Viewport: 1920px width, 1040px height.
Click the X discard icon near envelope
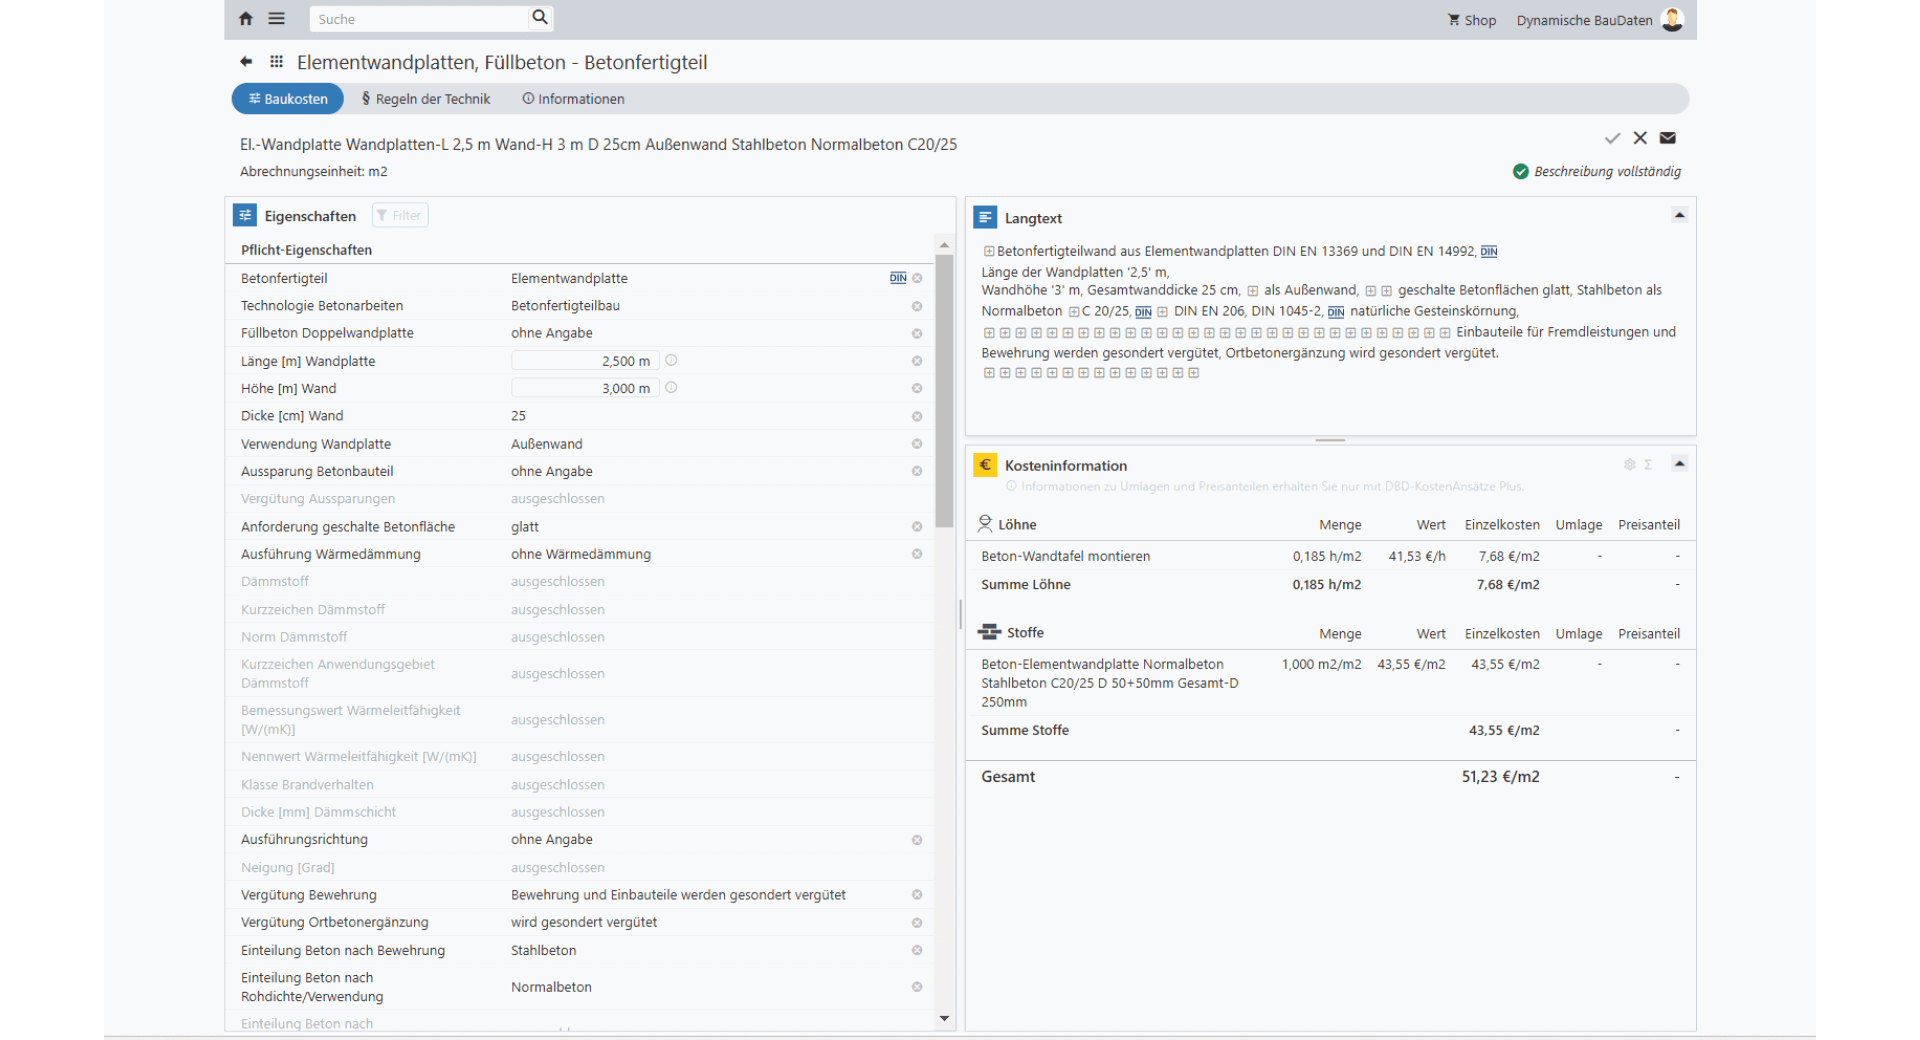(x=1640, y=138)
